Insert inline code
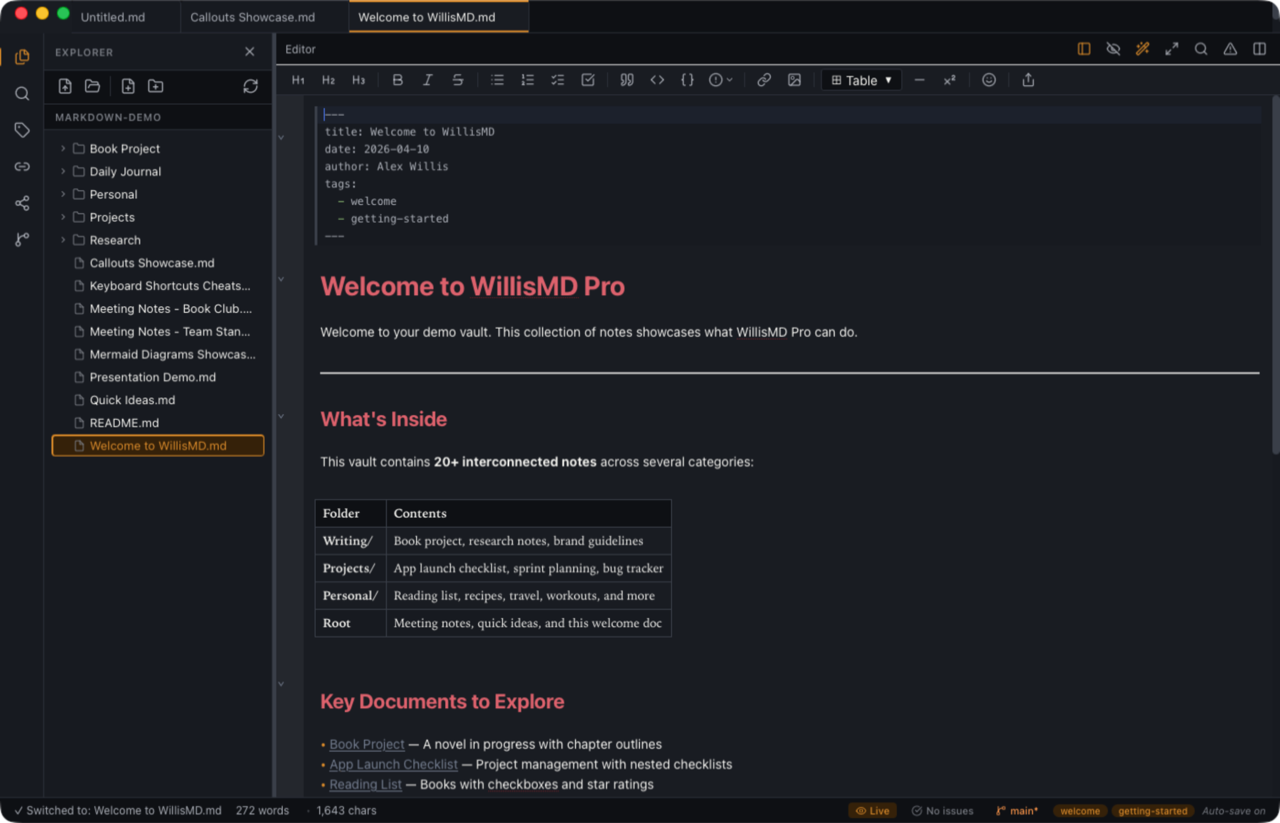The width and height of the screenshot is (1280, 823). [x=657, y=80]
